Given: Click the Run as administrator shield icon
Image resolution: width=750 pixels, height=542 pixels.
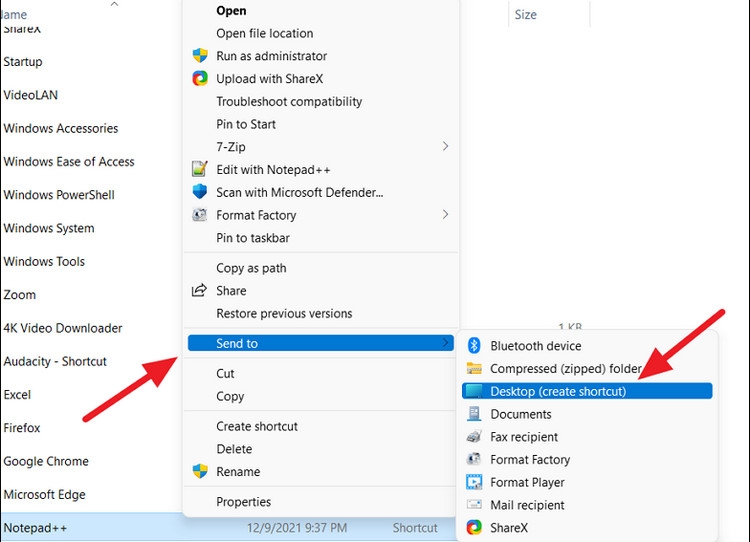Looking at the screenshot, I should click(199, 56).
